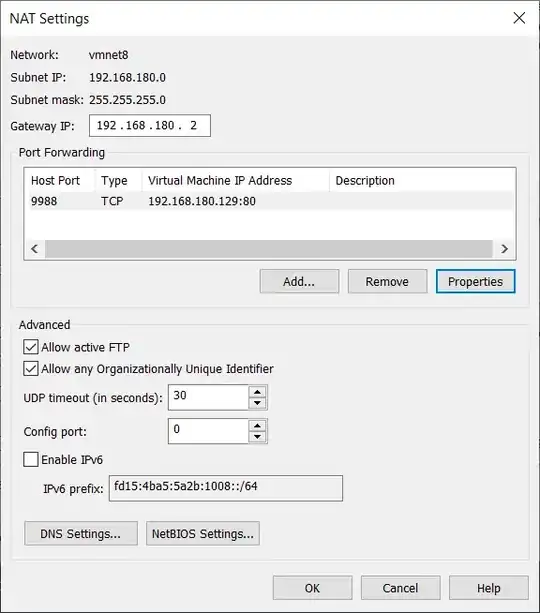Viewport: 540px width, 613px height.
Task: Click the Description column header
Action: click(422, 181)
